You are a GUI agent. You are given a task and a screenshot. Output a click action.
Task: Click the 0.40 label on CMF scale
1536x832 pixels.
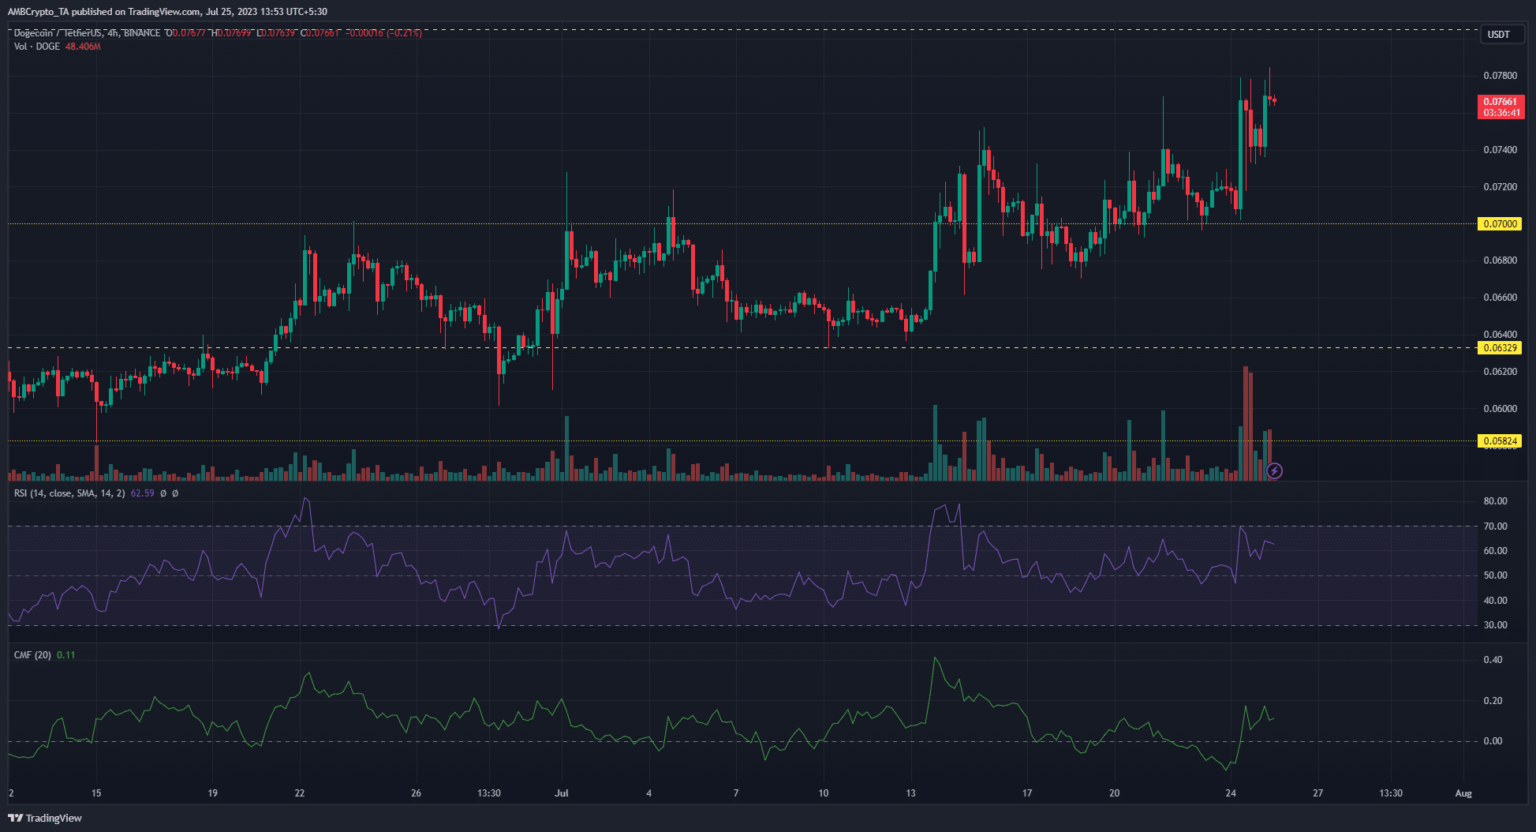tap(1492, 660)
